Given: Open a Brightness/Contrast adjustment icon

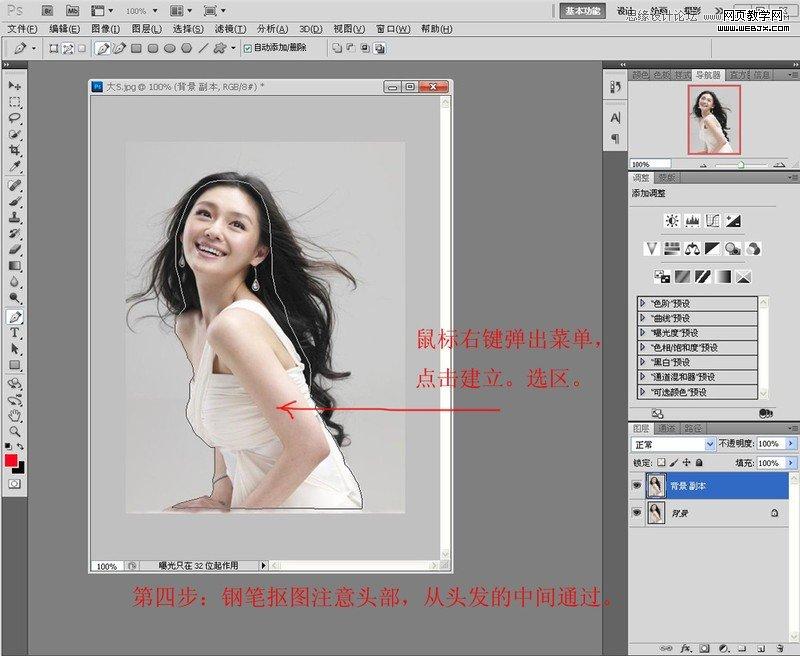Looking at the screenshot, I should pos(672,221).
